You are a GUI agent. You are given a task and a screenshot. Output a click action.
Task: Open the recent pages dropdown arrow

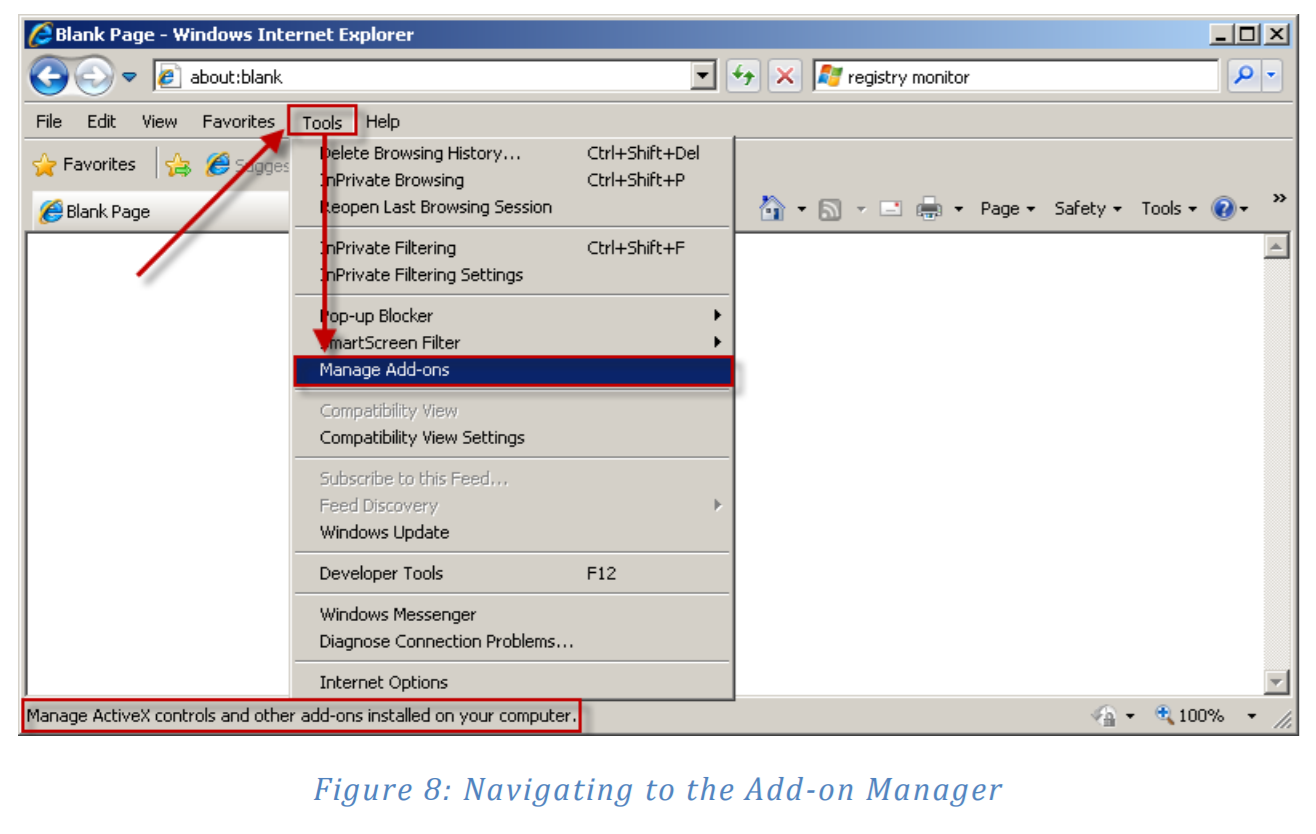130,77
